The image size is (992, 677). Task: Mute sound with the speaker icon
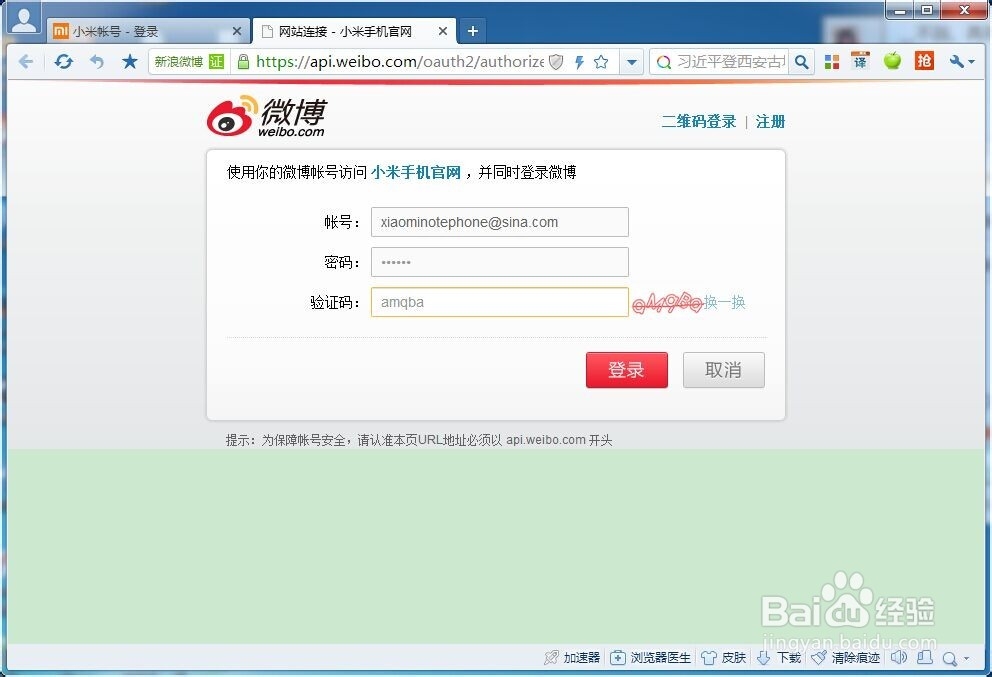click(899, 658)
